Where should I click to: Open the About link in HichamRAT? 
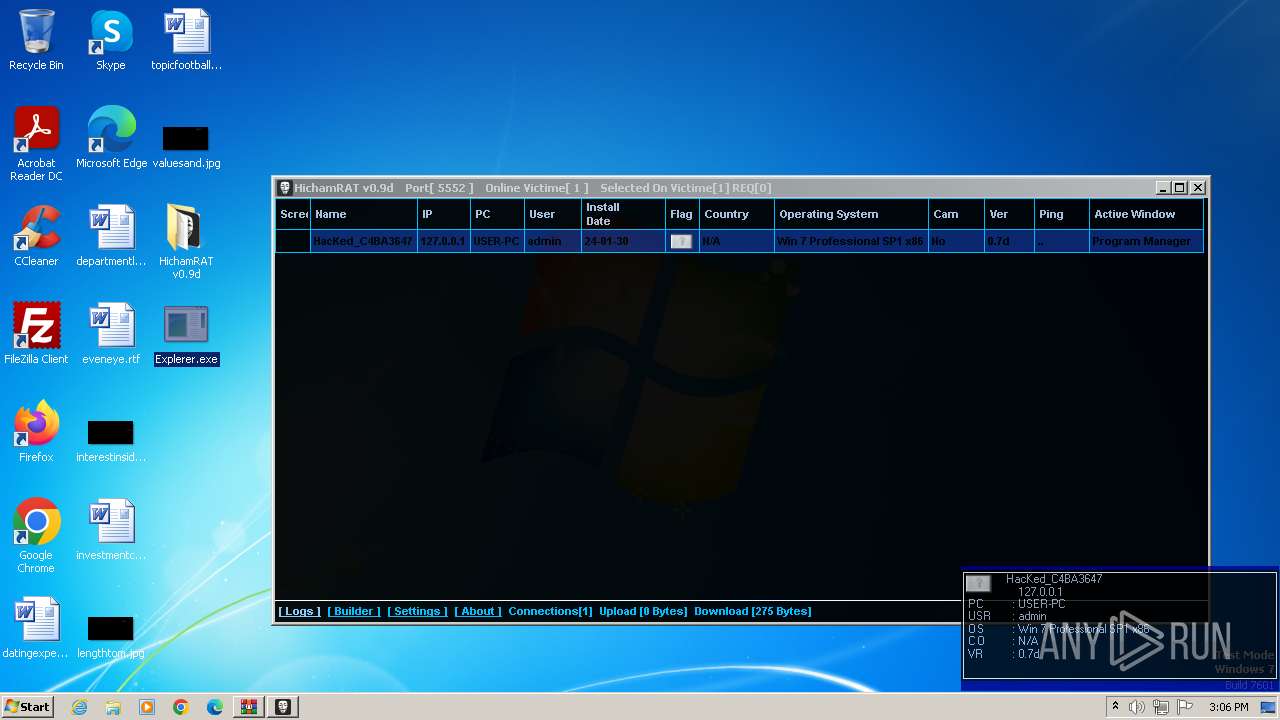tap(478, 611)
